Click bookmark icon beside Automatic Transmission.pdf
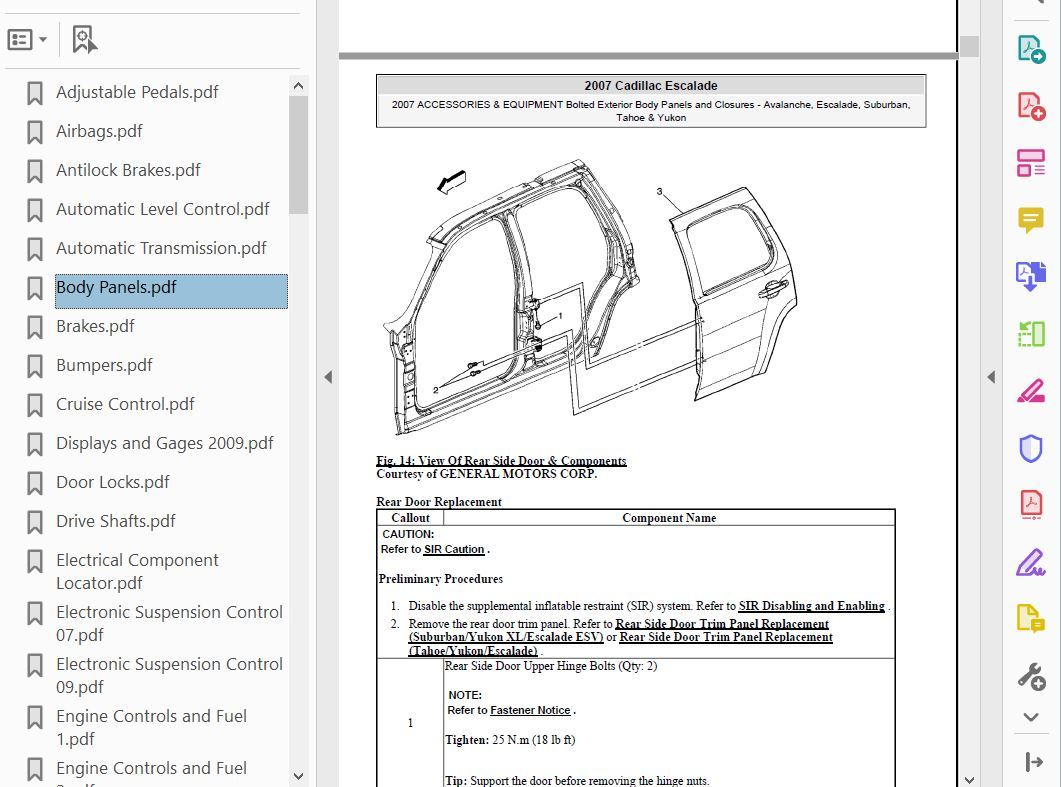 pos(35,249)
